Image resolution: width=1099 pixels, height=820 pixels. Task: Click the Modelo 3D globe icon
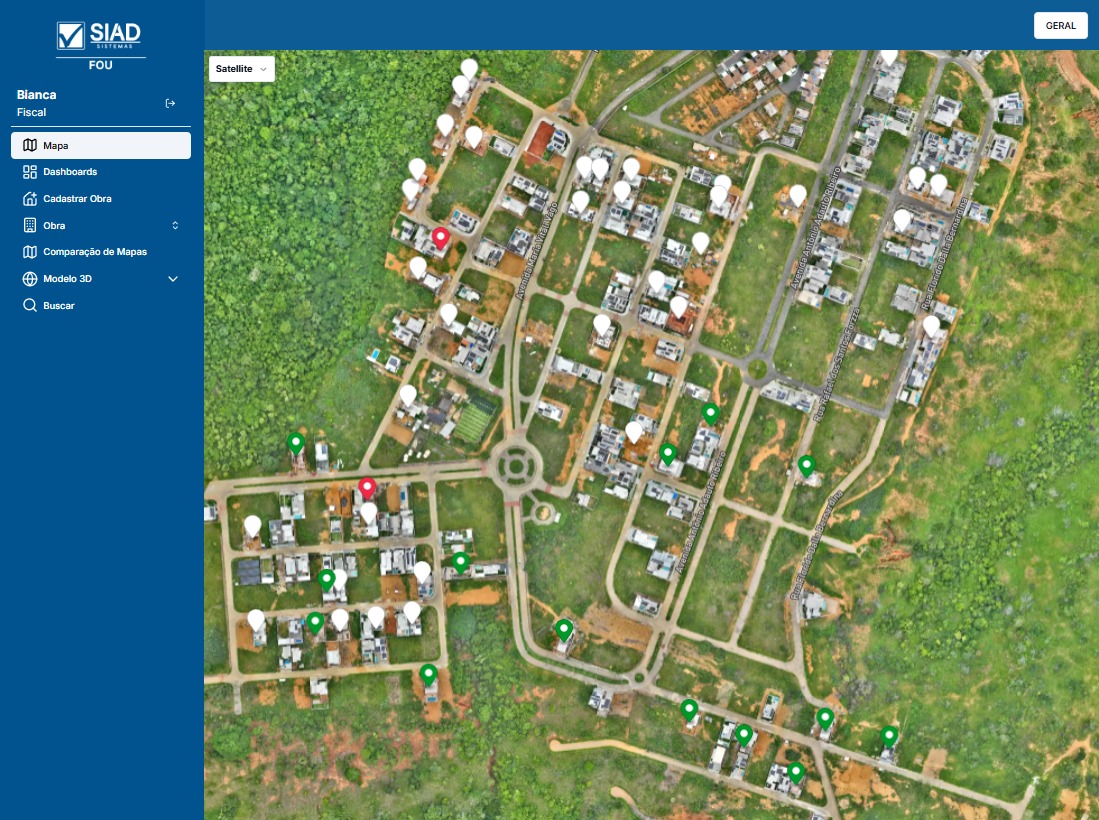pyautogui.click(x=30, y=279)
